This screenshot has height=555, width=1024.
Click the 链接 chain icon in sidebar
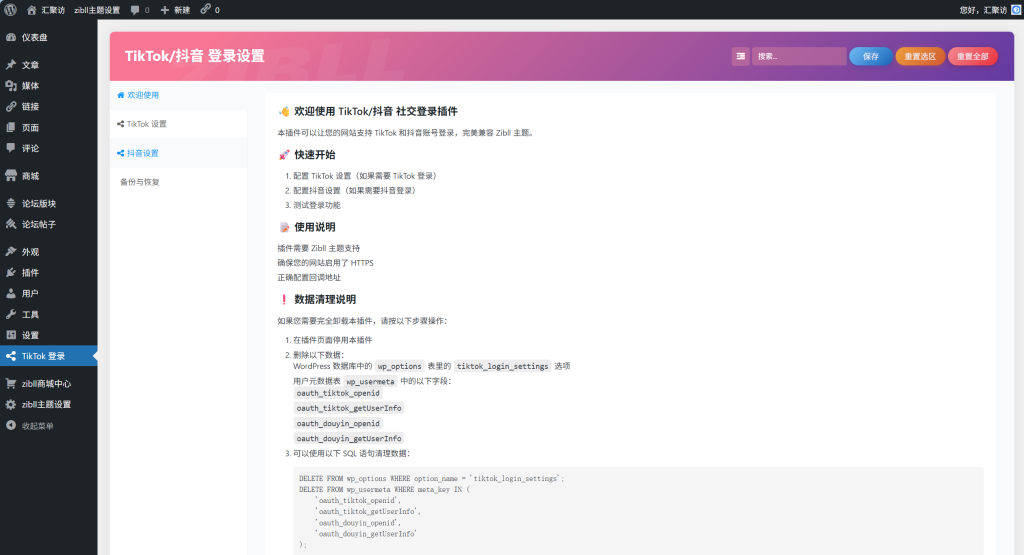tap(11, 106)
